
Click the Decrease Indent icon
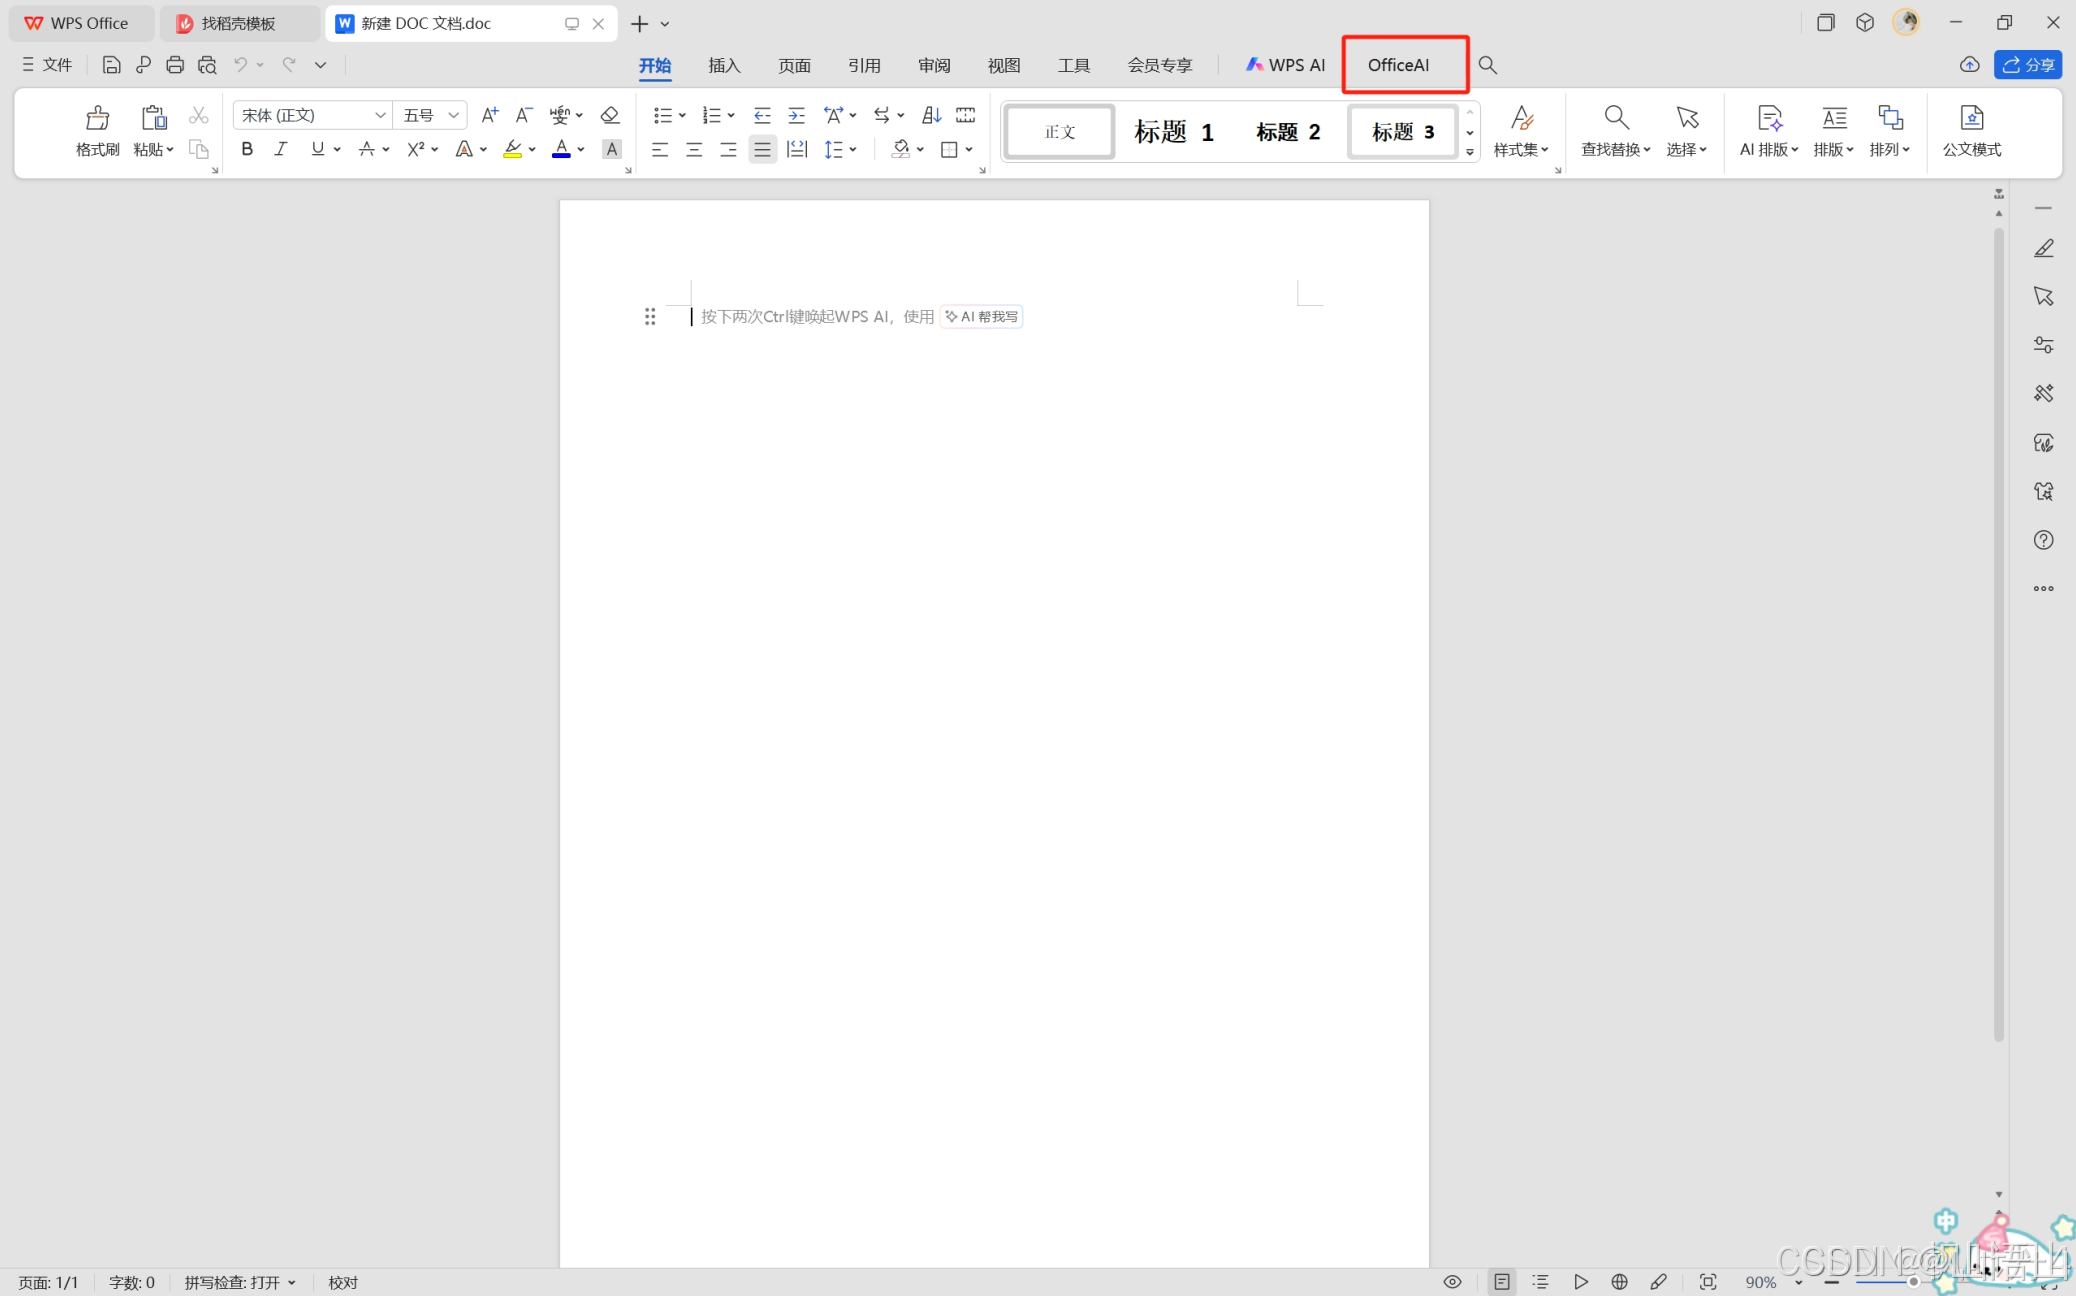pos(762,115)
